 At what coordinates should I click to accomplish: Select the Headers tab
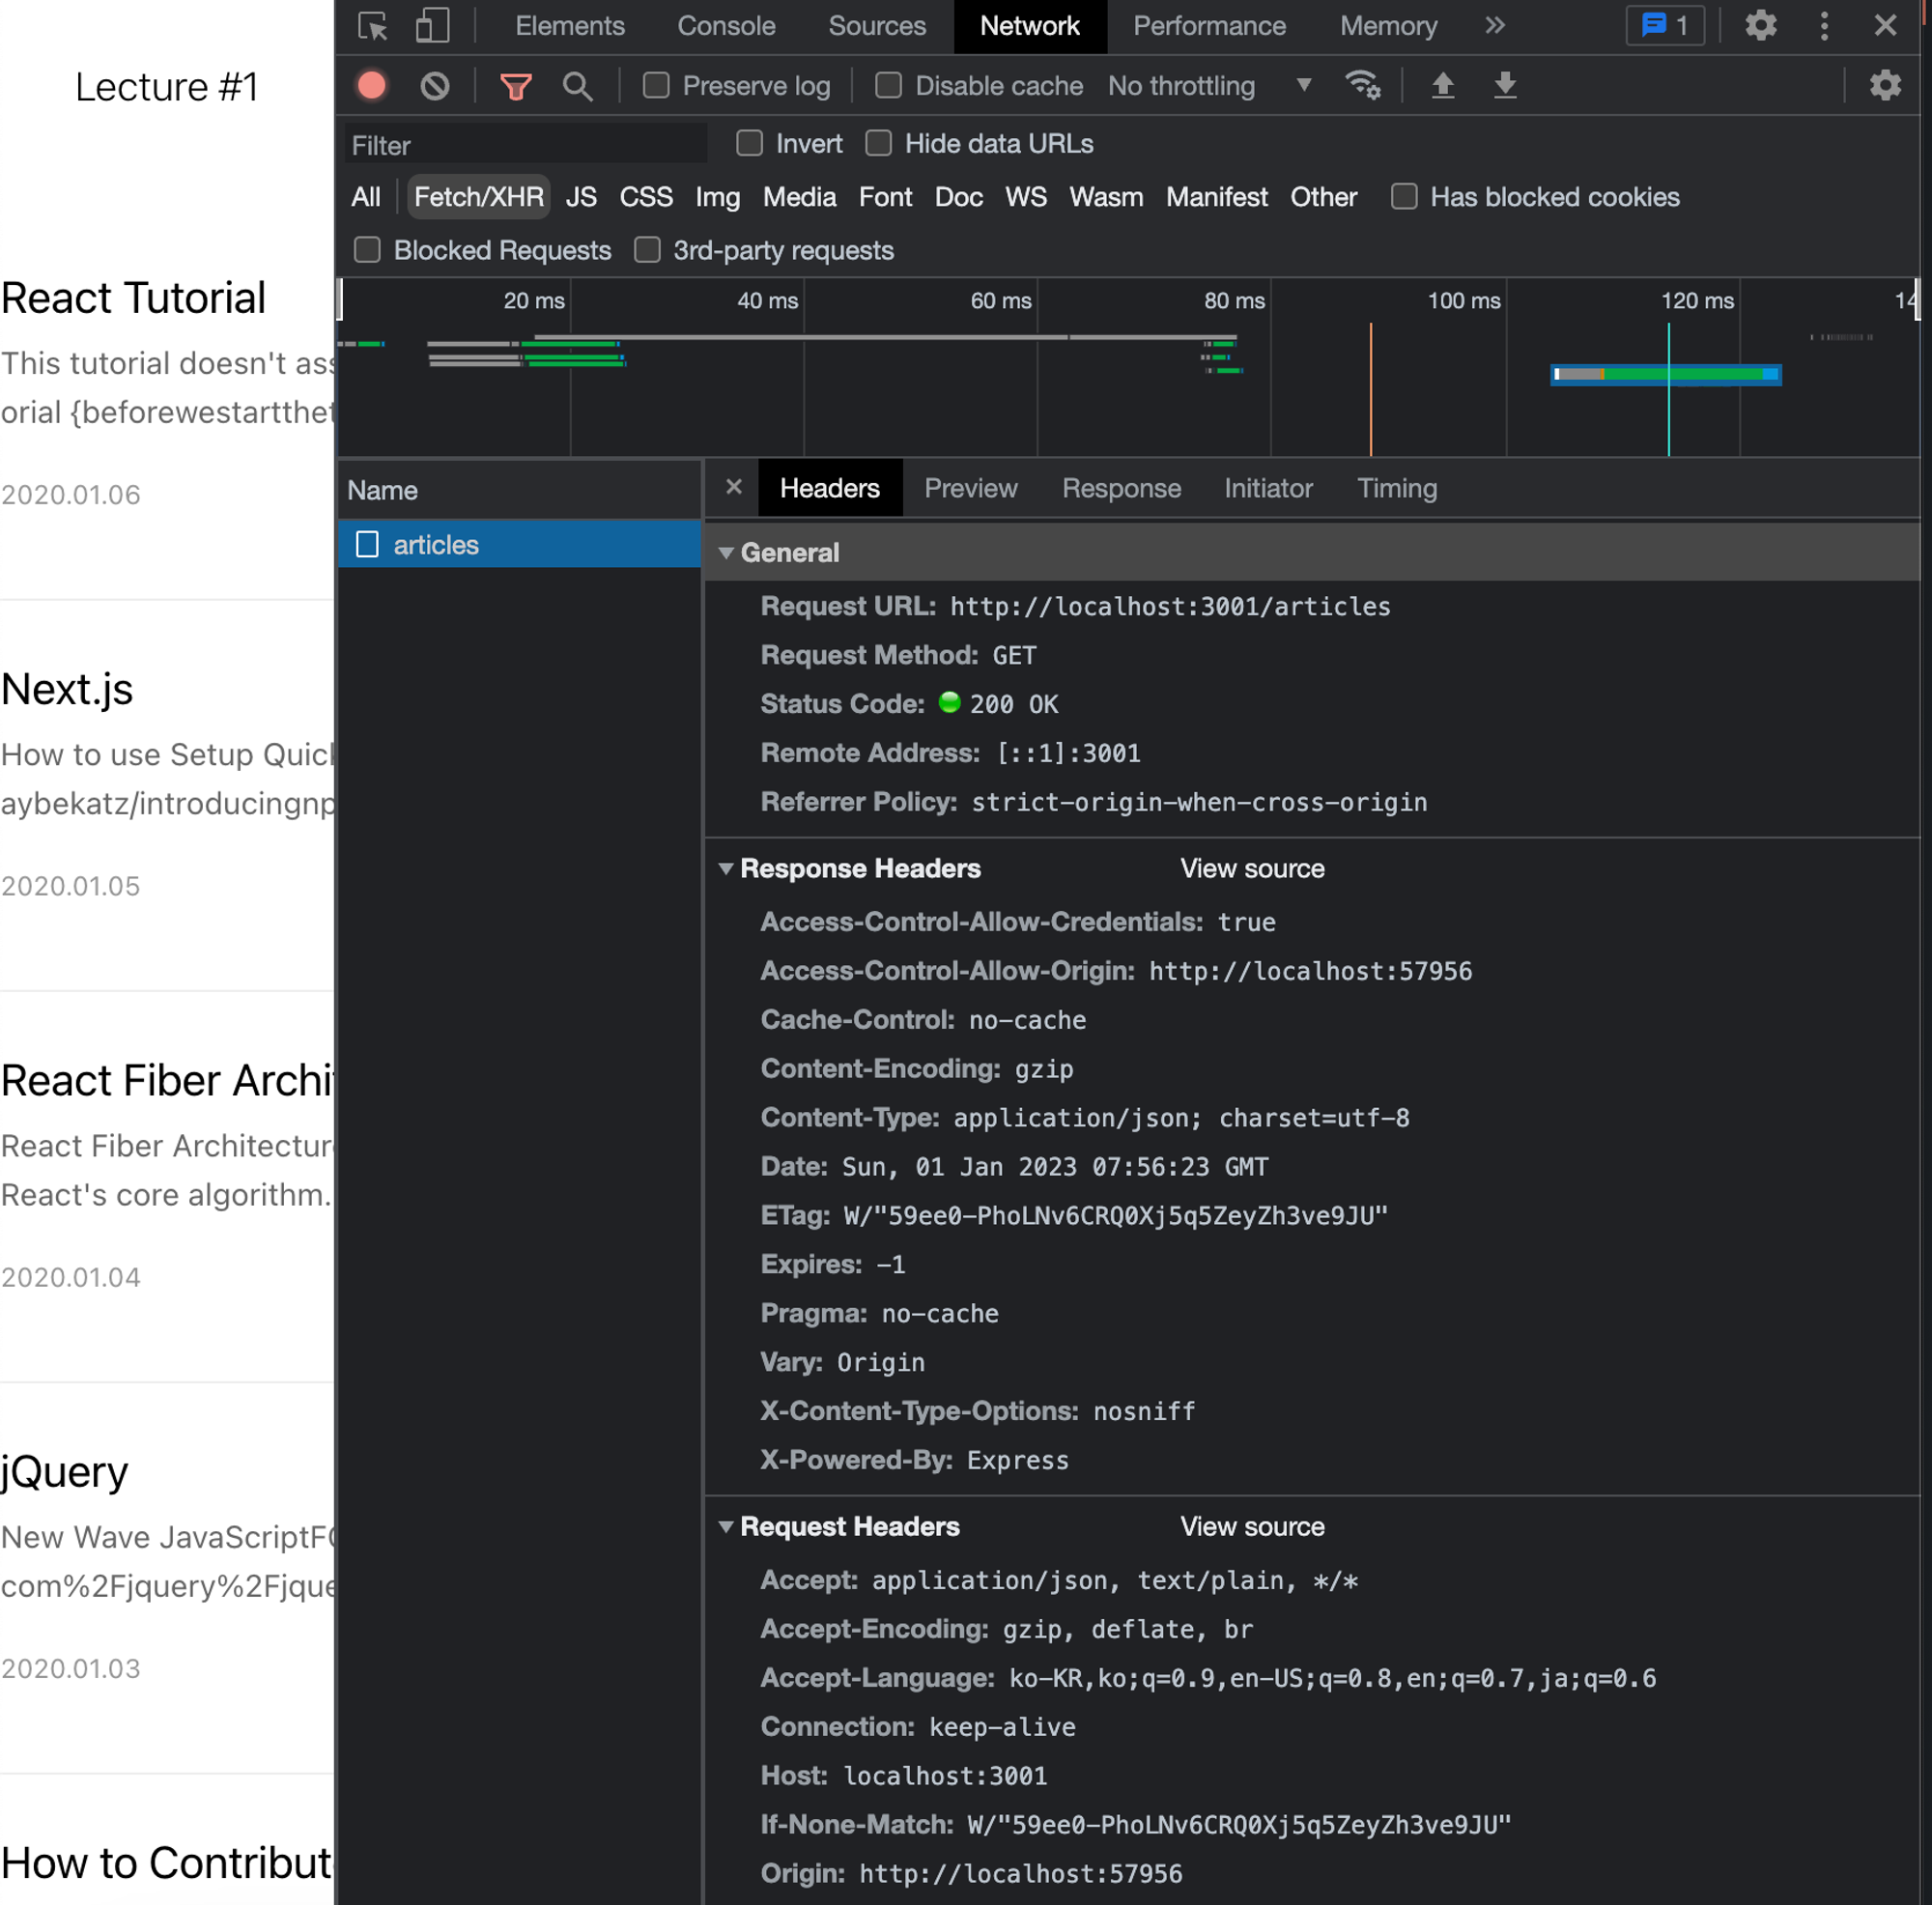830,488
